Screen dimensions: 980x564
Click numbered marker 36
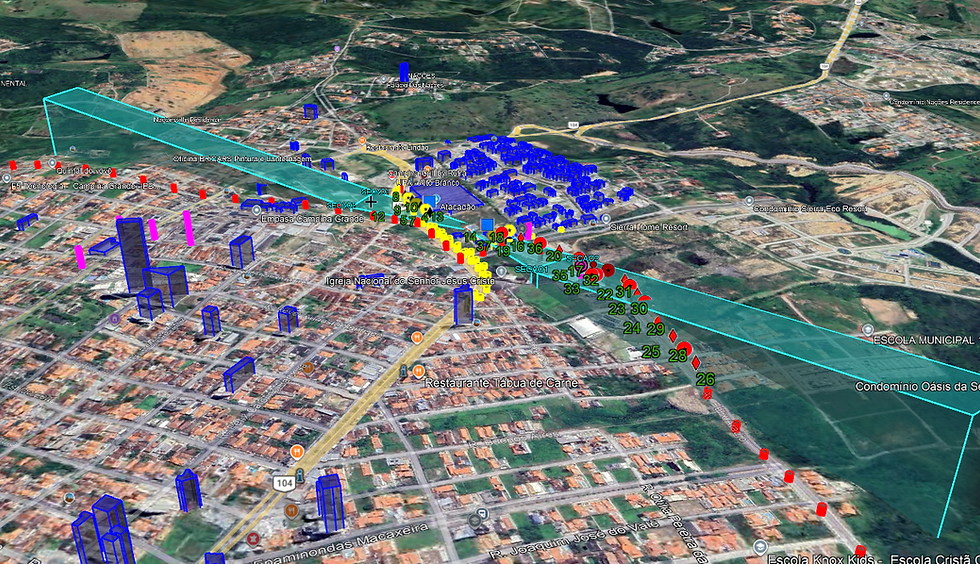coord(534,249)
